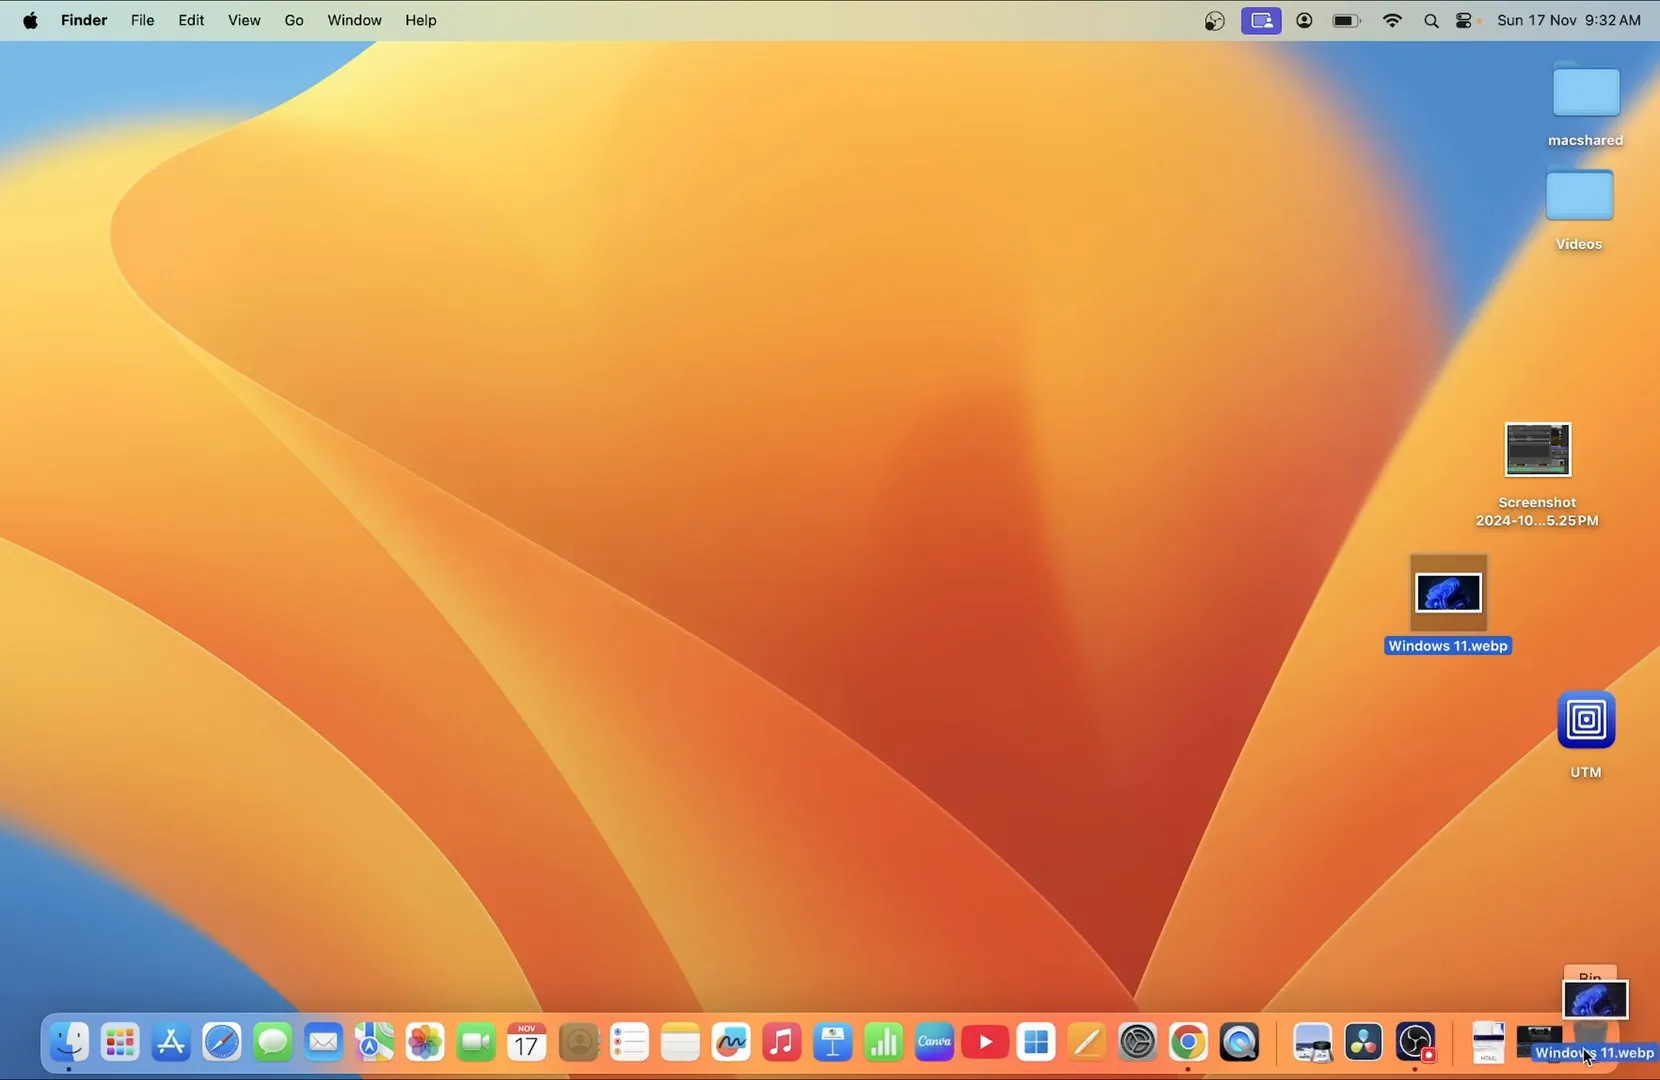Viewport: 1660px width, 1080px height.
Task: Click the globe status icon in menu bar
Action: 1214,20
